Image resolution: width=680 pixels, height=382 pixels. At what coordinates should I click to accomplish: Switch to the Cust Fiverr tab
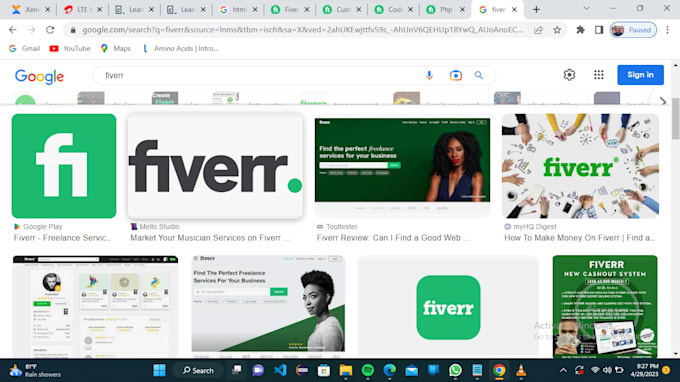pyautogui.click(x=341, y=10)
